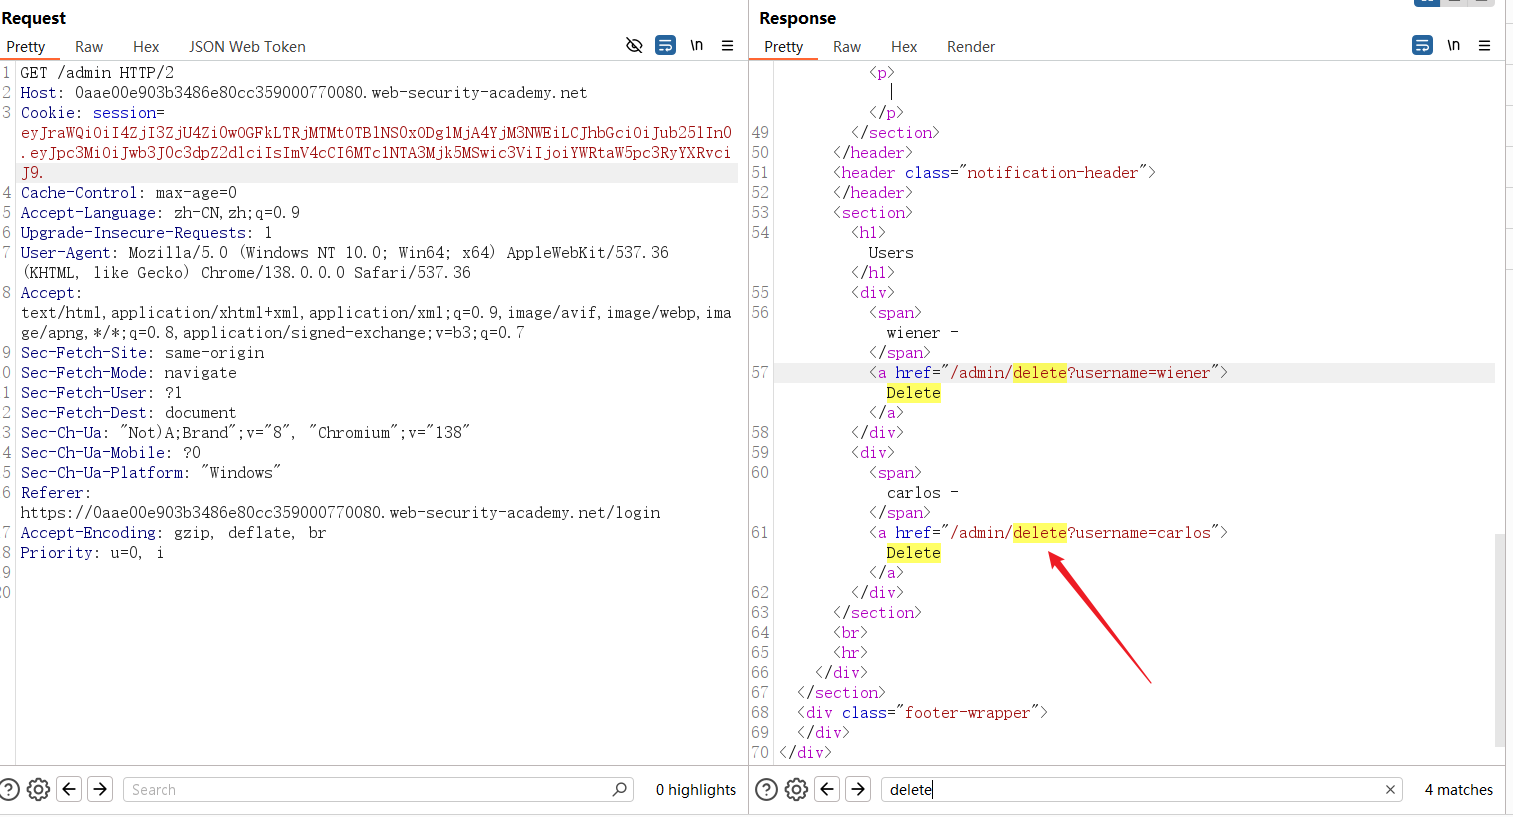This screenshot has height=817, width=1513.
Task: Click the href "/admin/delete?username=wiener" line
Action: (x=1048, y=373)
